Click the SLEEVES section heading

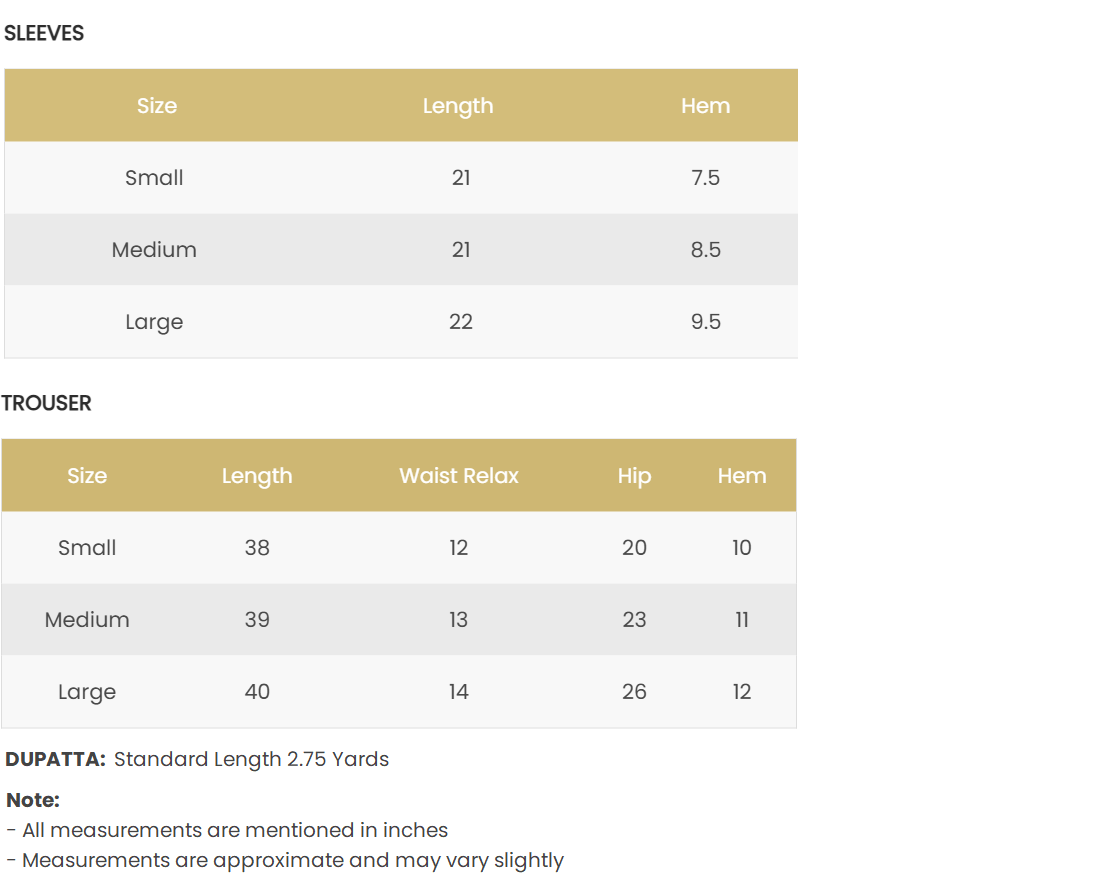44,33
